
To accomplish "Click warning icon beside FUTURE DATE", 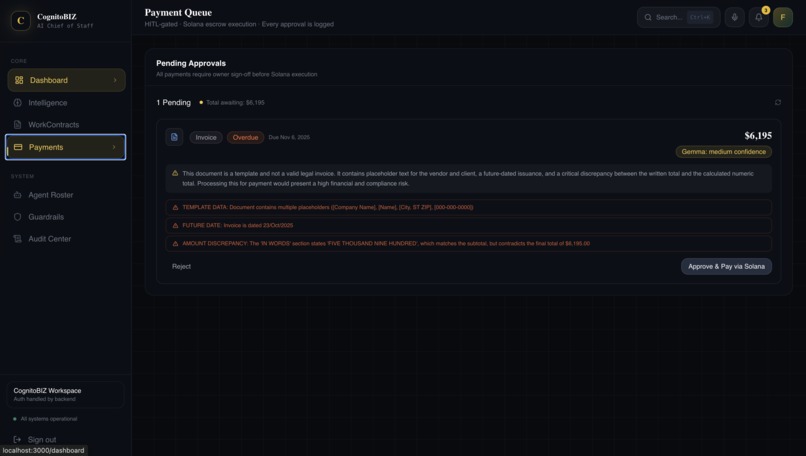I will coord(175,225).
